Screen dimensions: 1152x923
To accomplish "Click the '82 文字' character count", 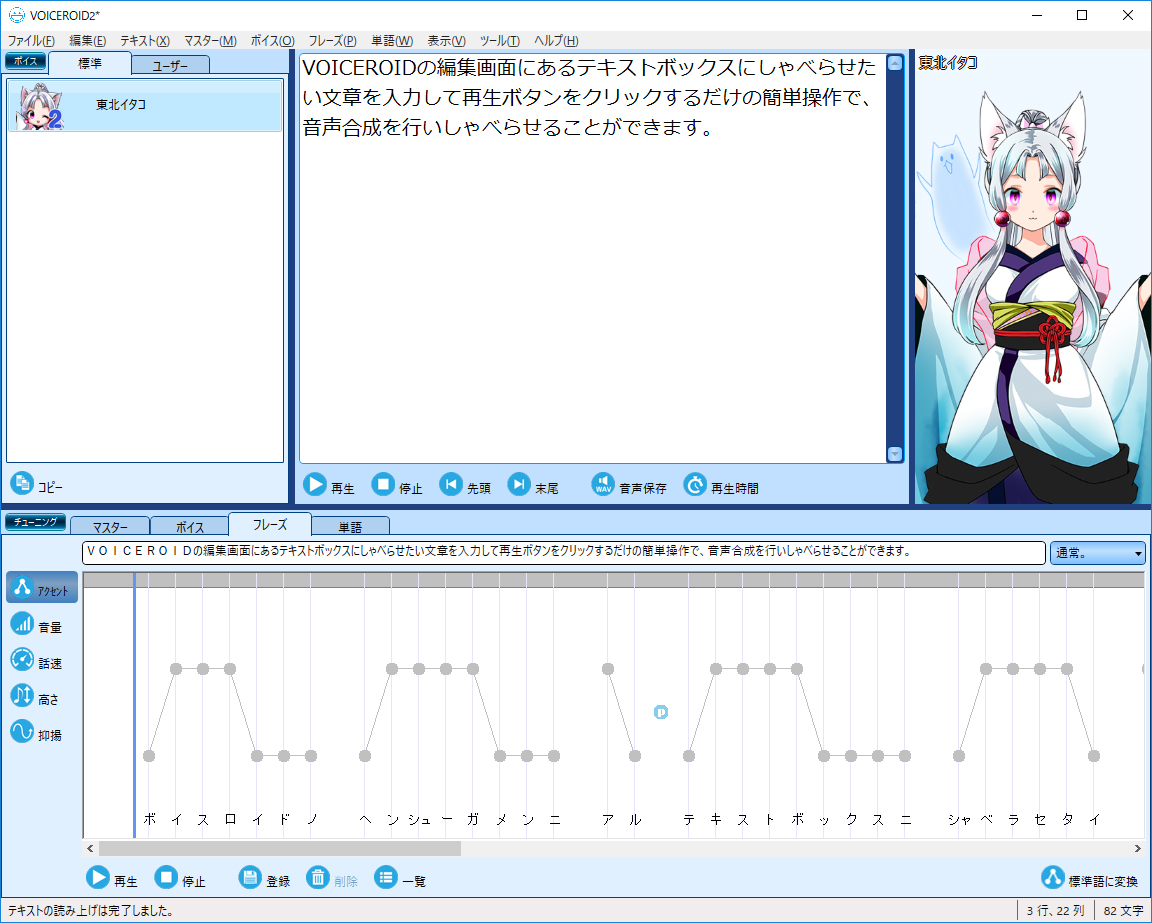I will point(1123,911).
